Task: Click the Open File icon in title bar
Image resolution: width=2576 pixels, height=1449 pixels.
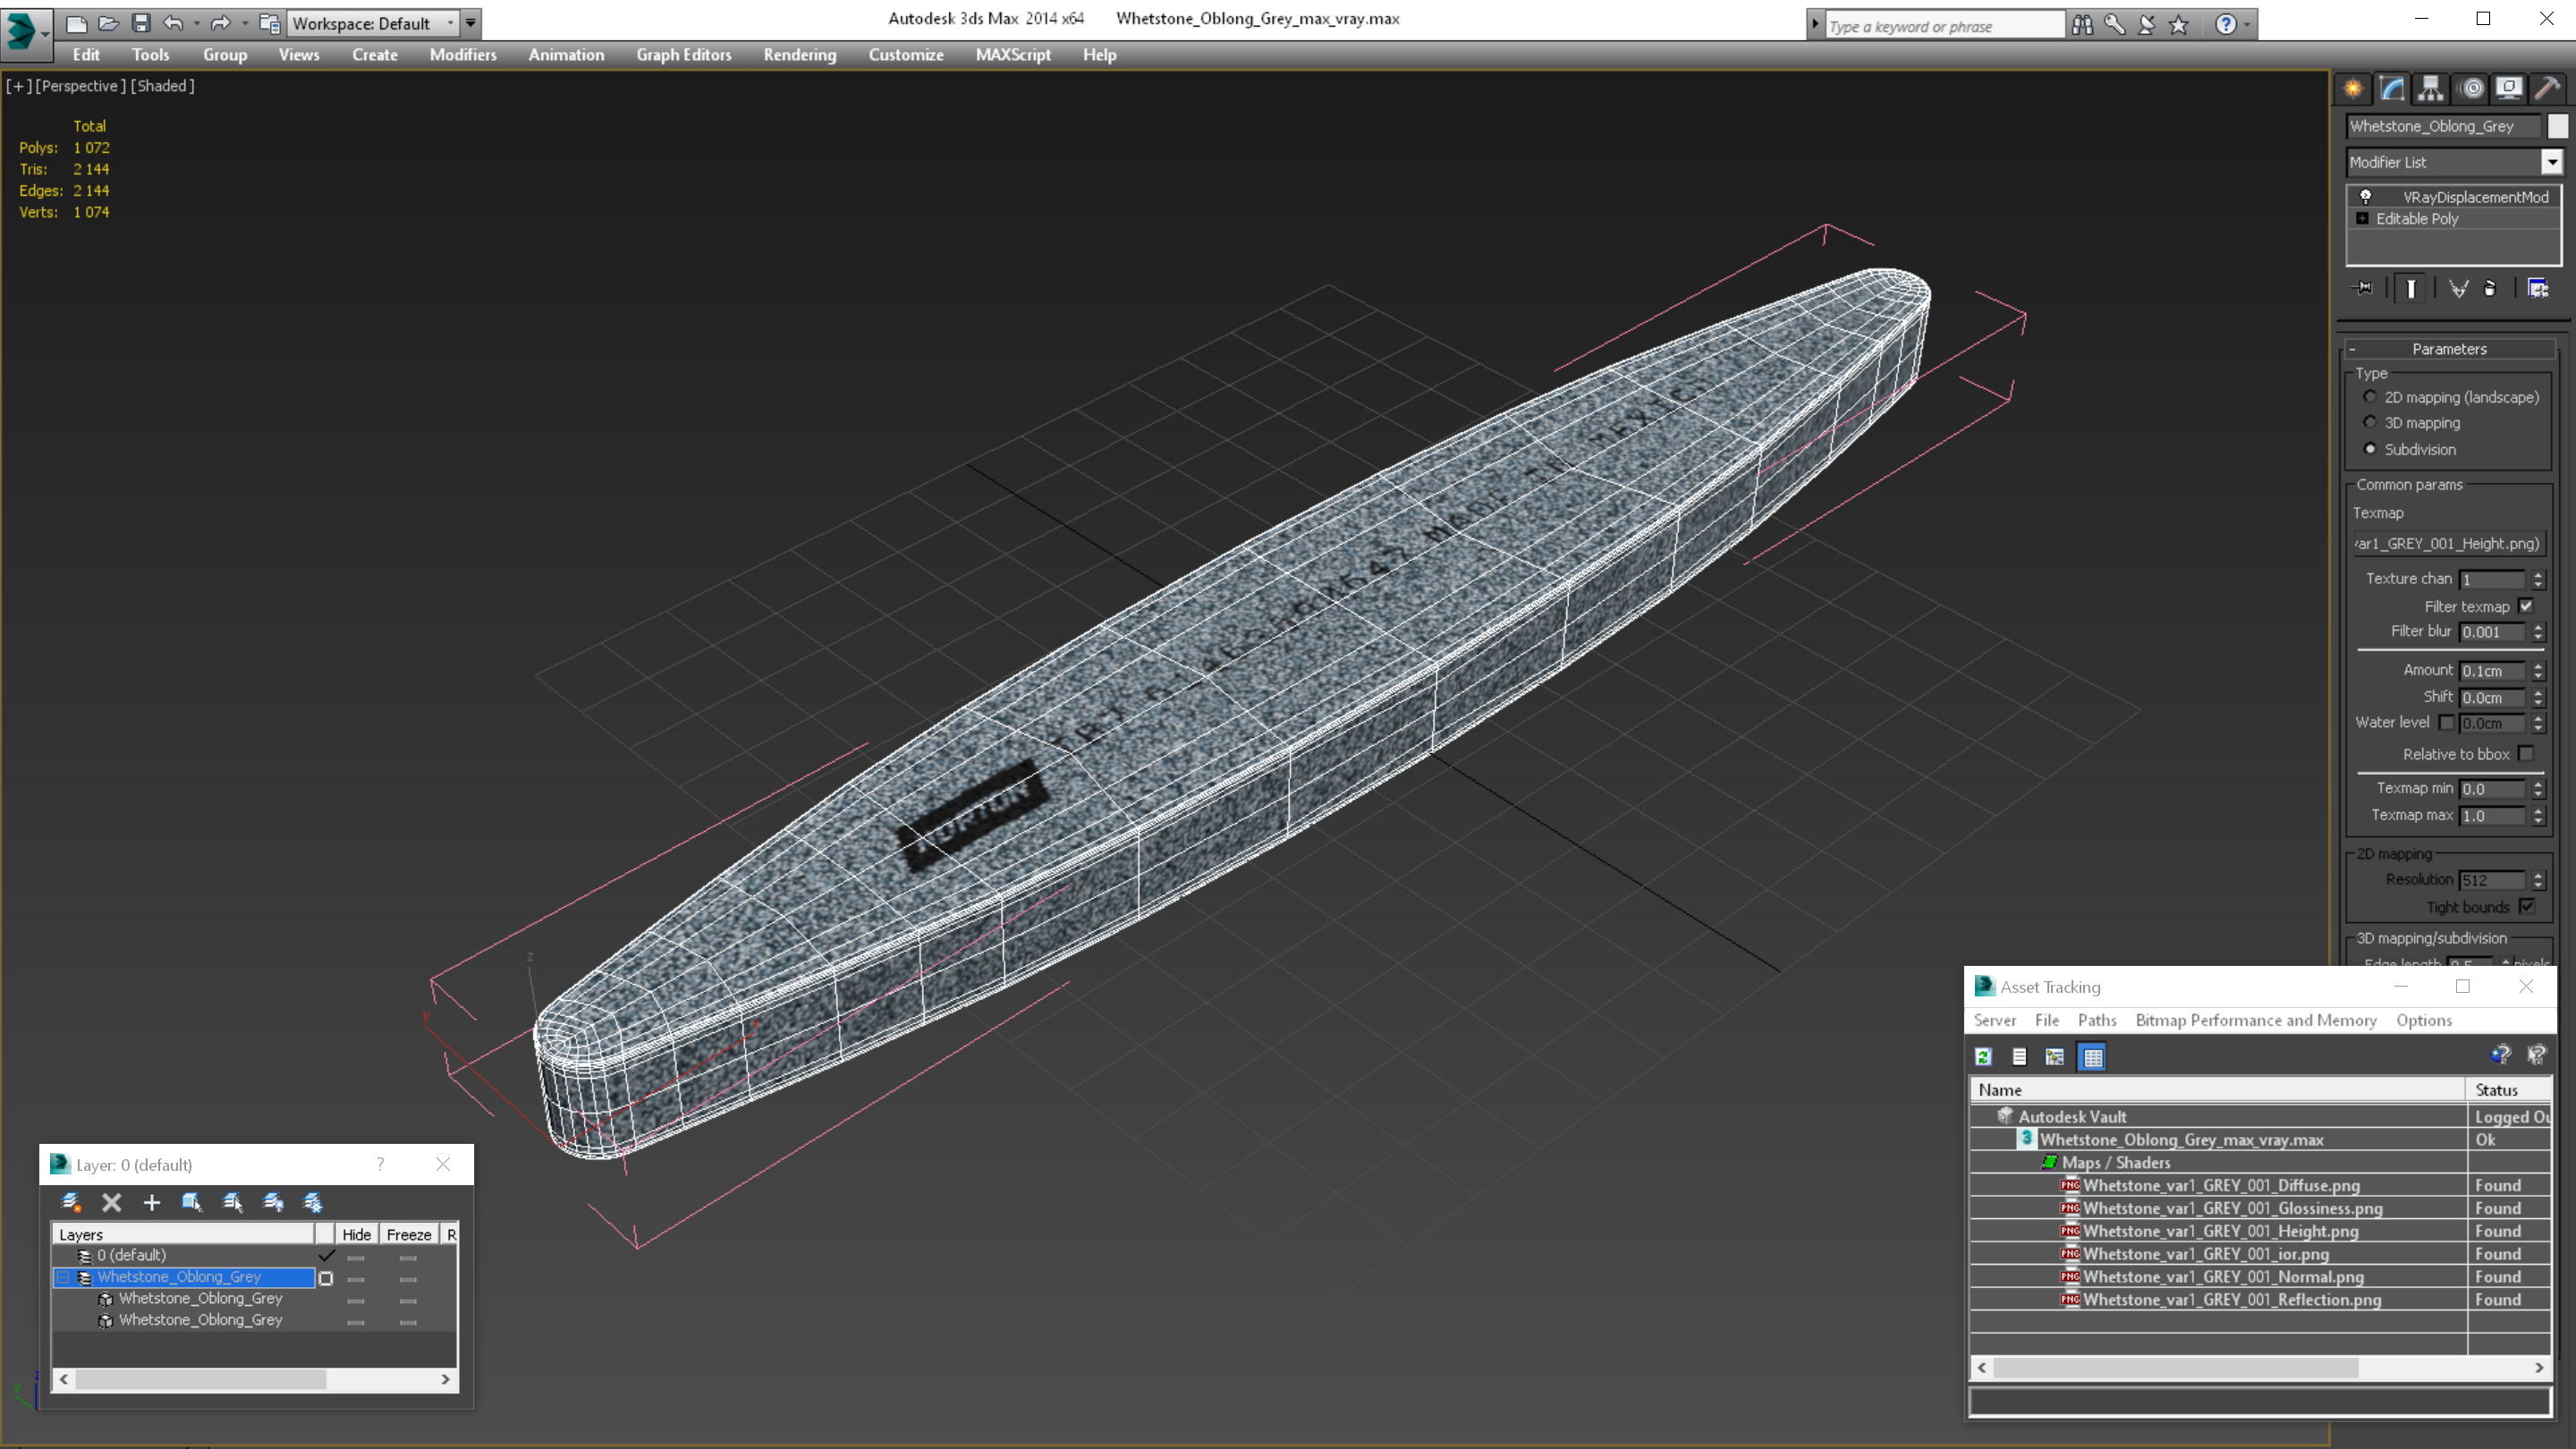Action: pyautogui.click(x=109, y=23)
